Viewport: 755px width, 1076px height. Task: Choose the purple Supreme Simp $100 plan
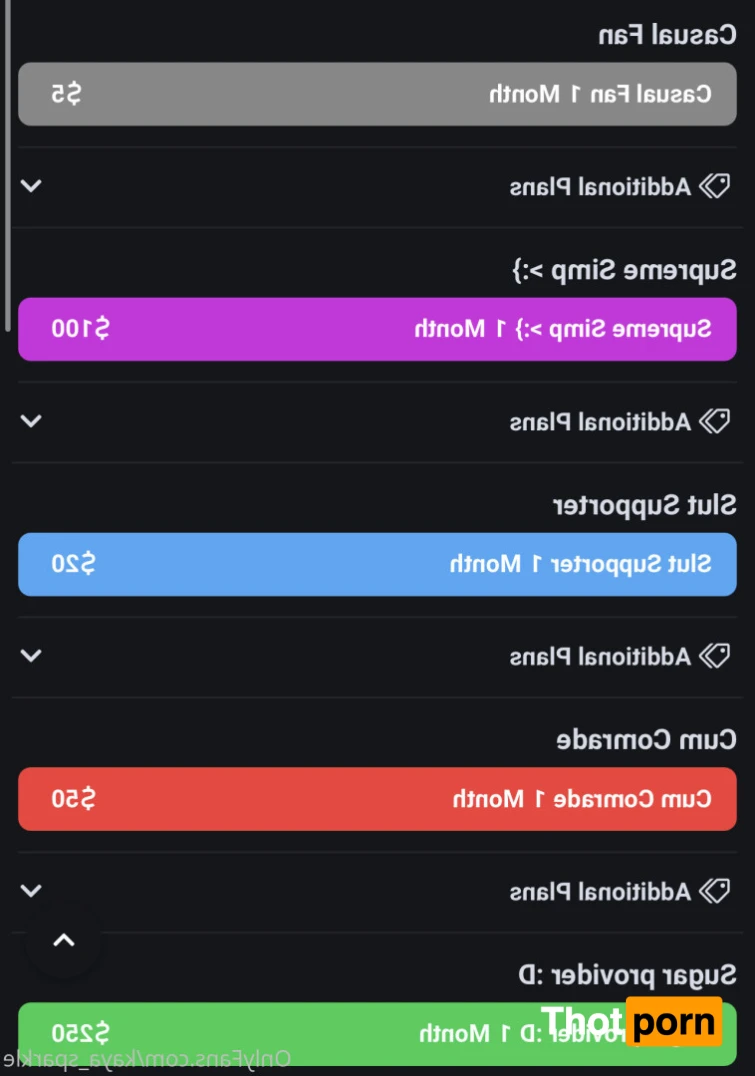click(377, 329)
